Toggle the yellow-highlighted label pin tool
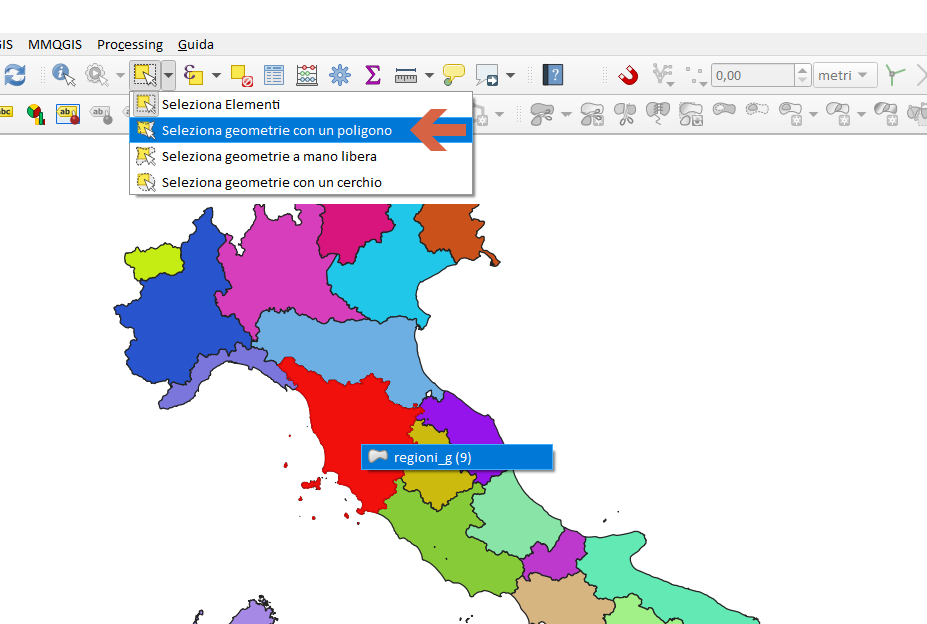Image resolution: width=927 pixels, height=624 pixels. click(x=68, y=114)
